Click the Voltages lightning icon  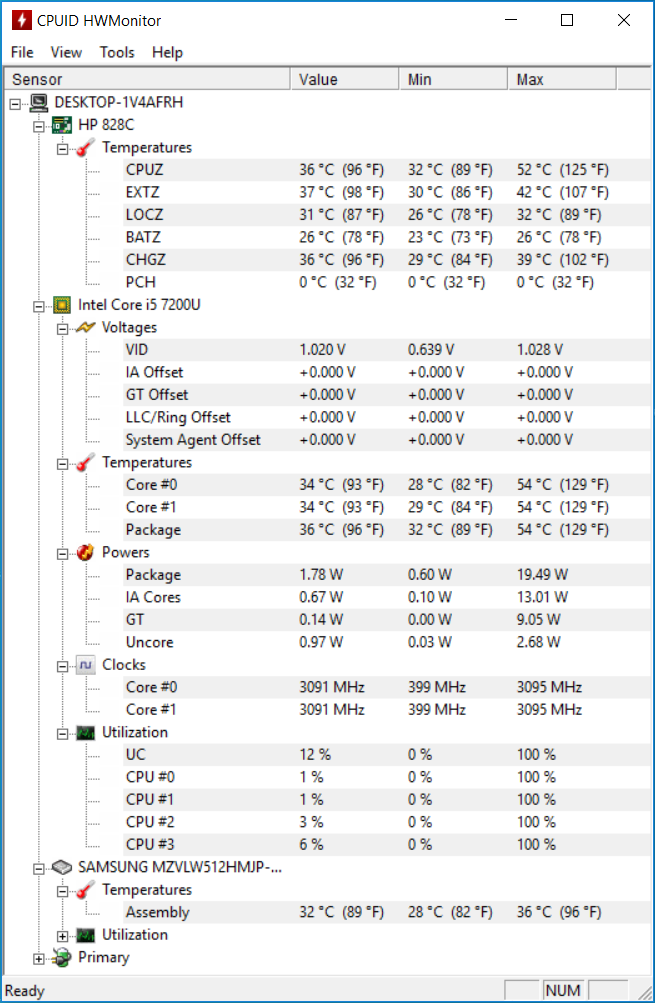click(86, 328)
